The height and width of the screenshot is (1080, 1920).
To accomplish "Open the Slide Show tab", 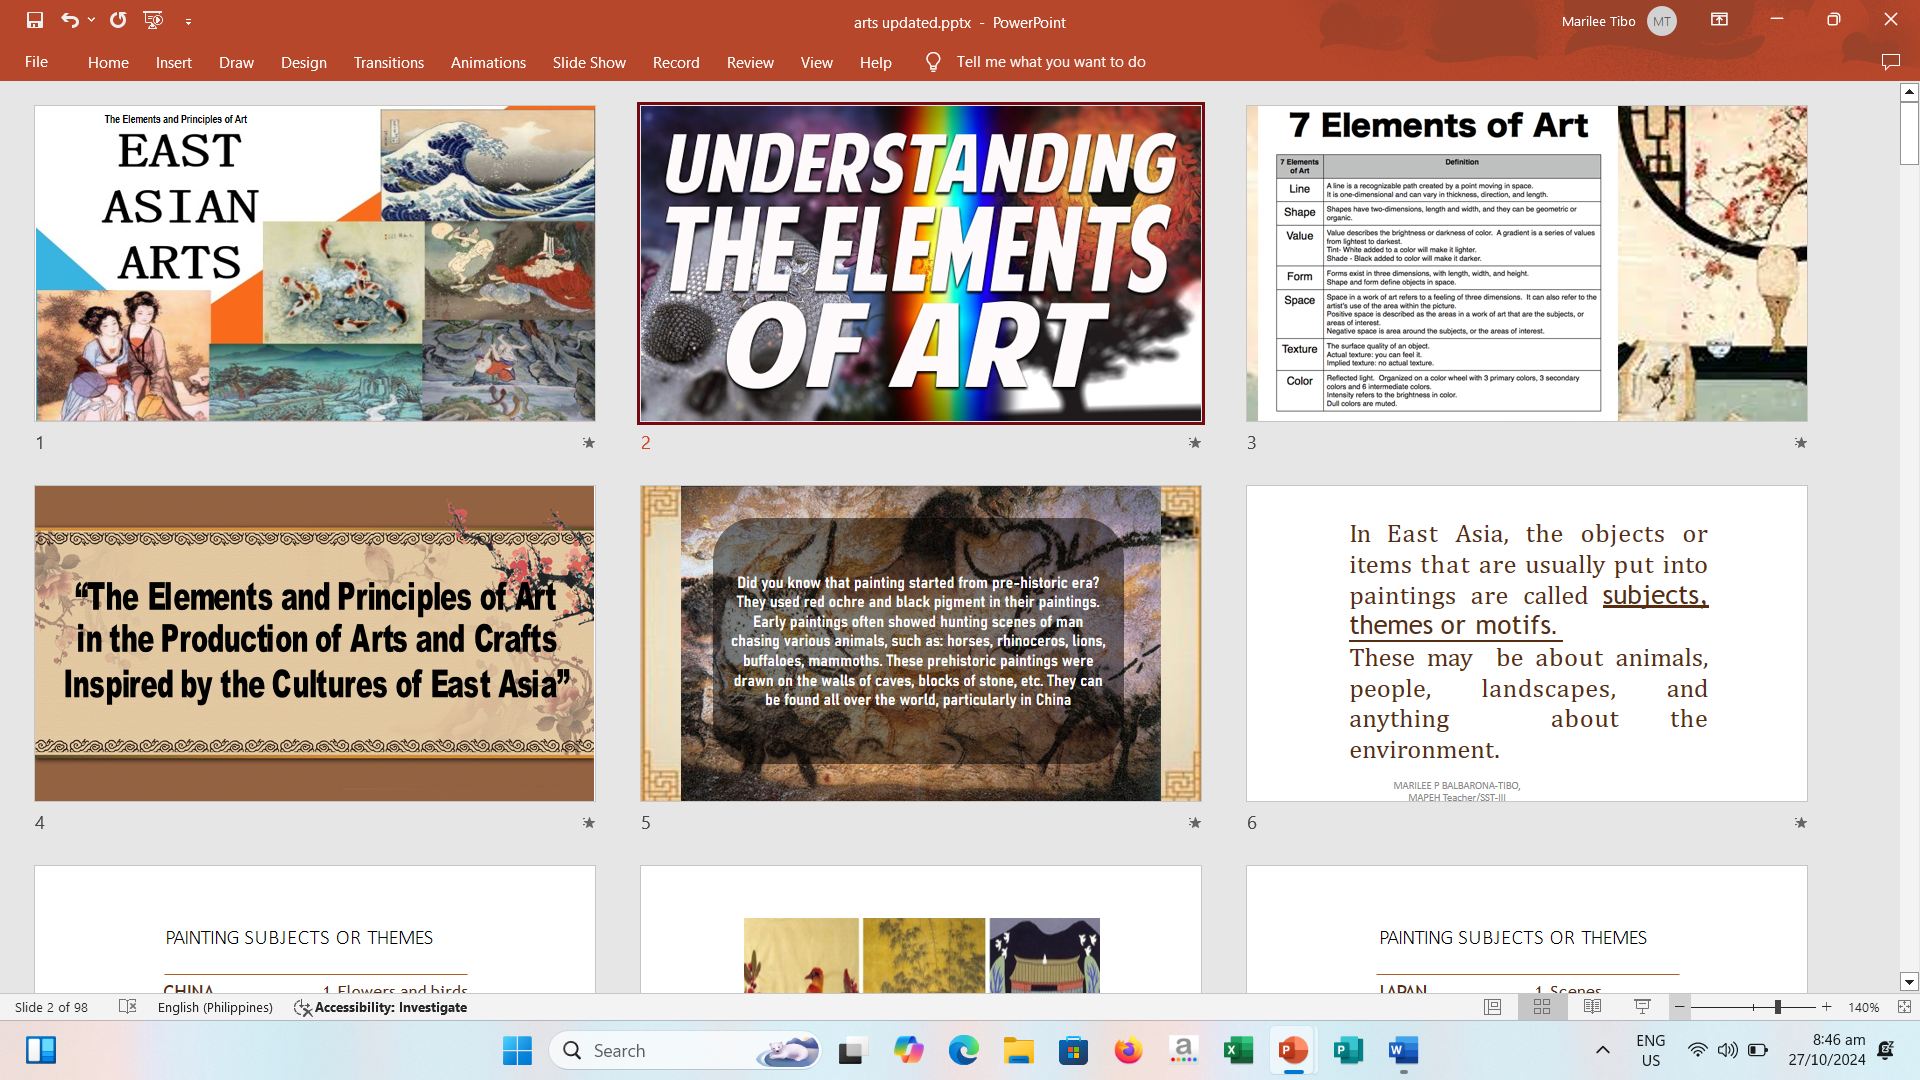I will pyautogui.click(x=589, y=62).
